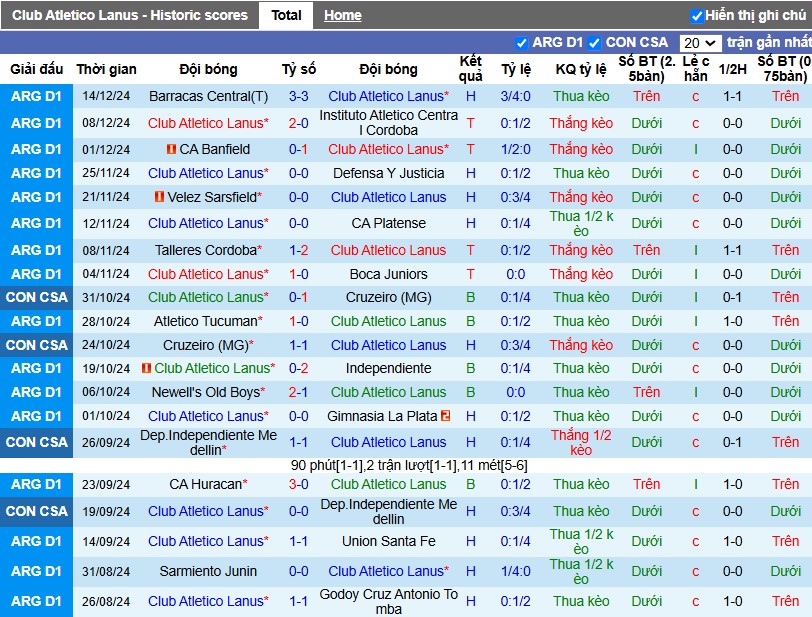Open Dep.Independiente Medellin on 26/09/24 row

[208, 442]
